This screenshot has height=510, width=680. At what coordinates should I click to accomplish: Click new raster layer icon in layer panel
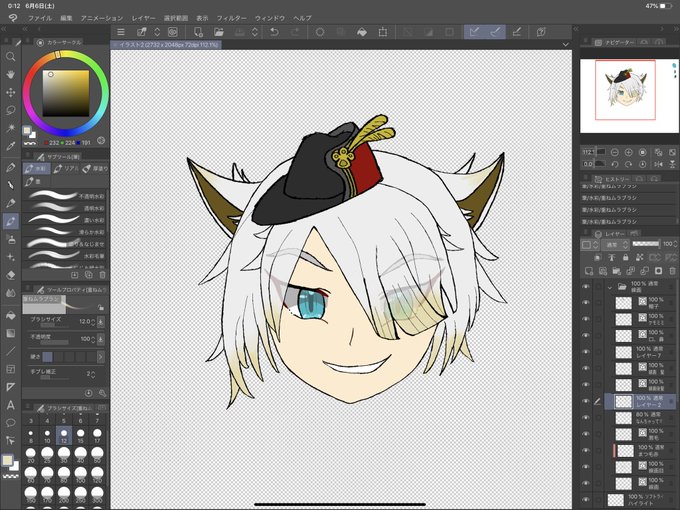(588, 271)
